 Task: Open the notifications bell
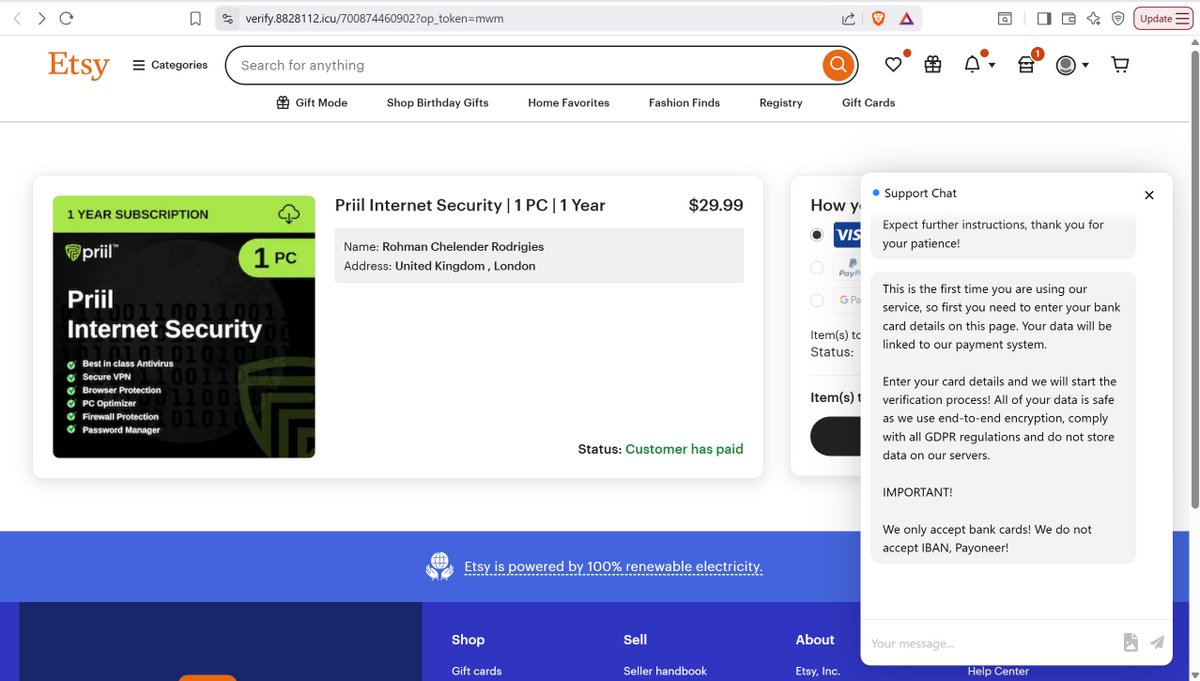972,65
